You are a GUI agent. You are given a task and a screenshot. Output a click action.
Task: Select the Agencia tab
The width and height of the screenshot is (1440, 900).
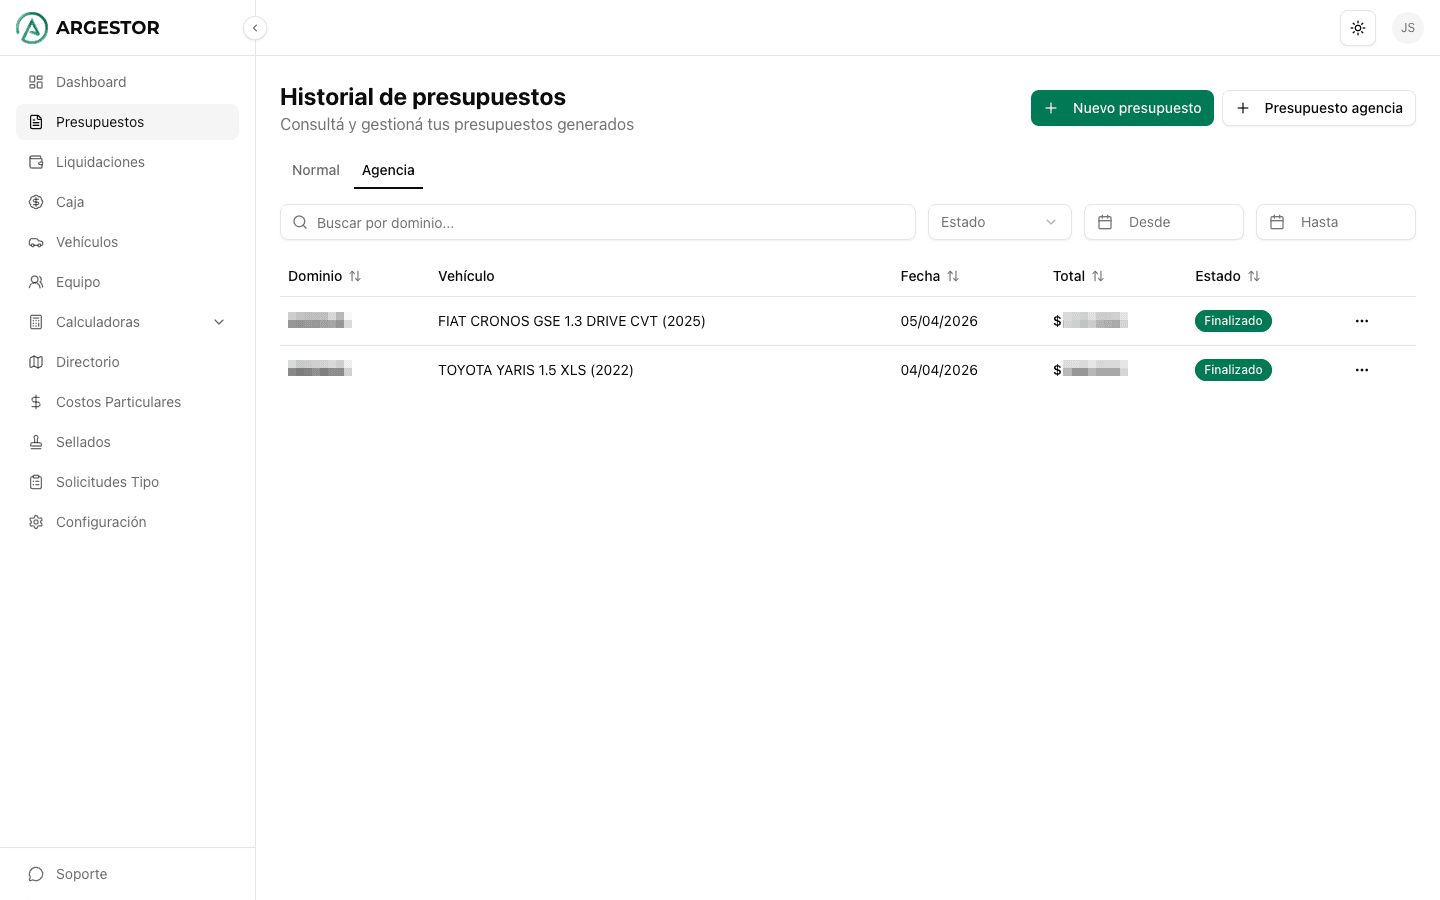coord(388,170)
